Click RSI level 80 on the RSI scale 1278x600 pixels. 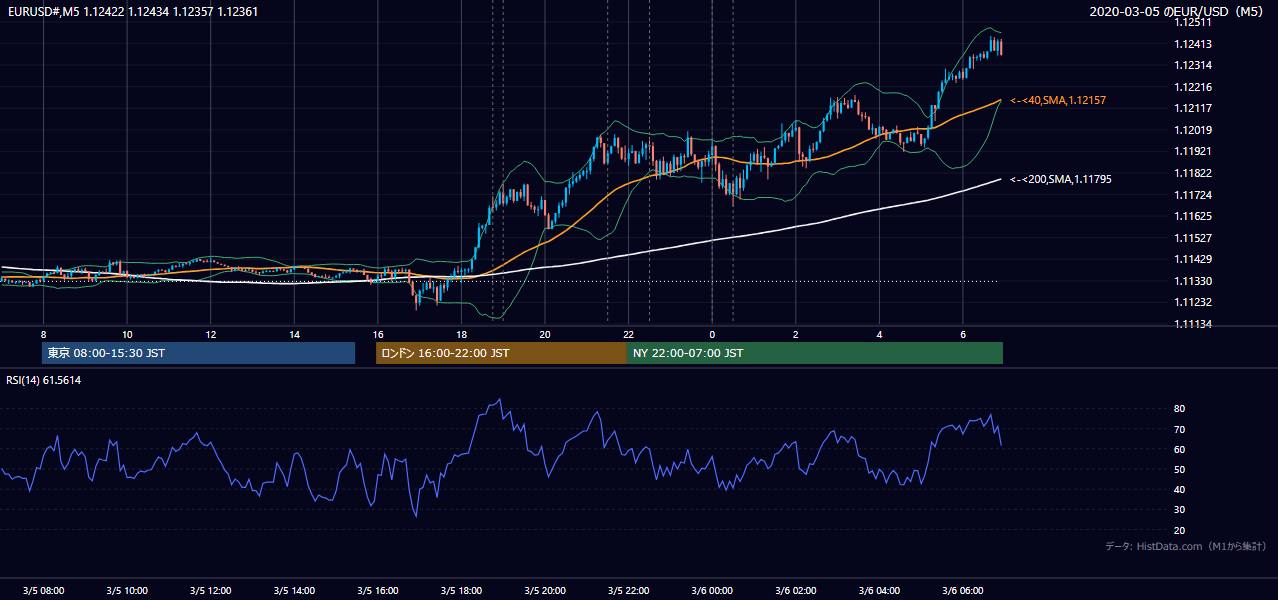1180,409
